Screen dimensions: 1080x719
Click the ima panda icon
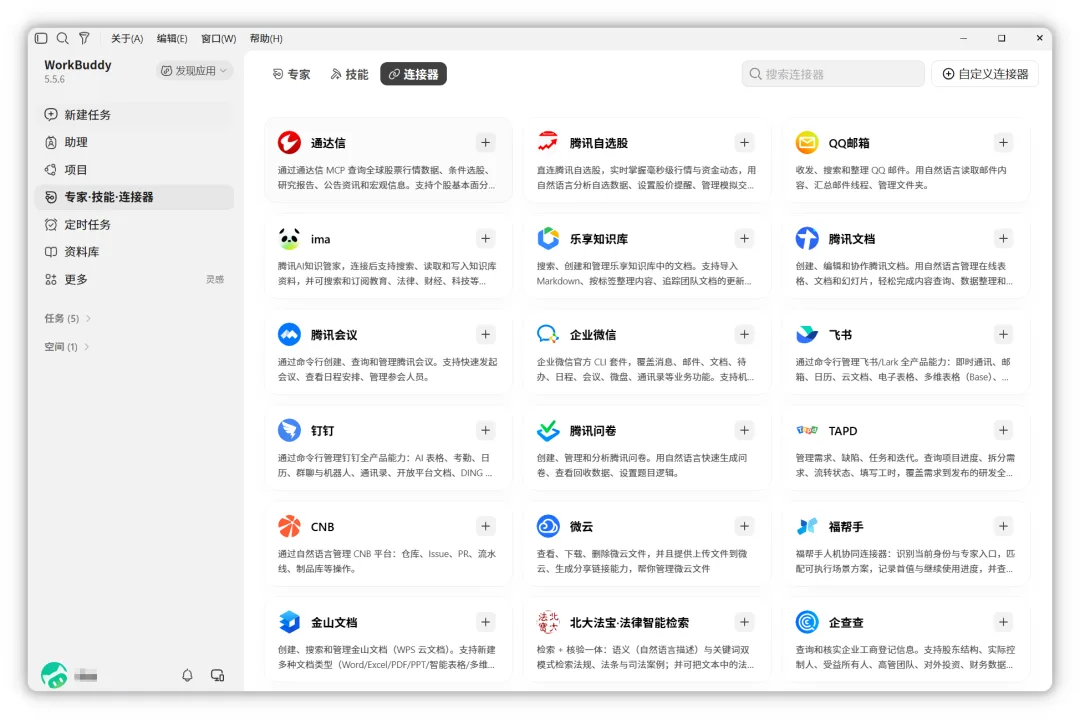pos(289,238)
